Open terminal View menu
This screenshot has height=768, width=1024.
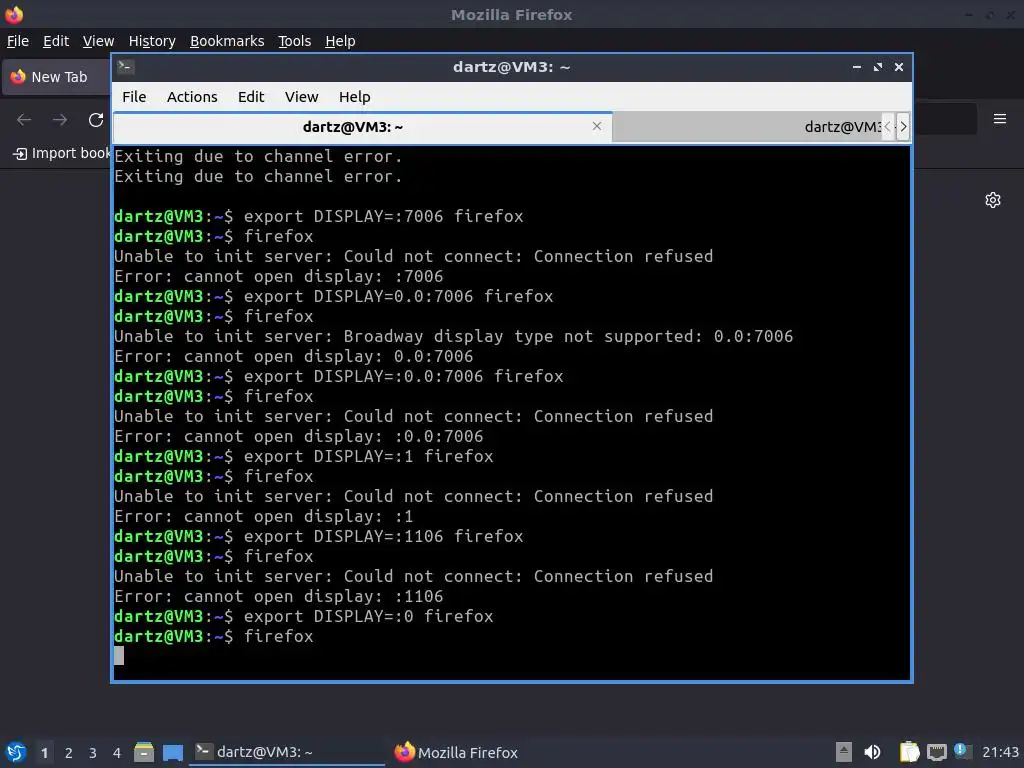301,97
